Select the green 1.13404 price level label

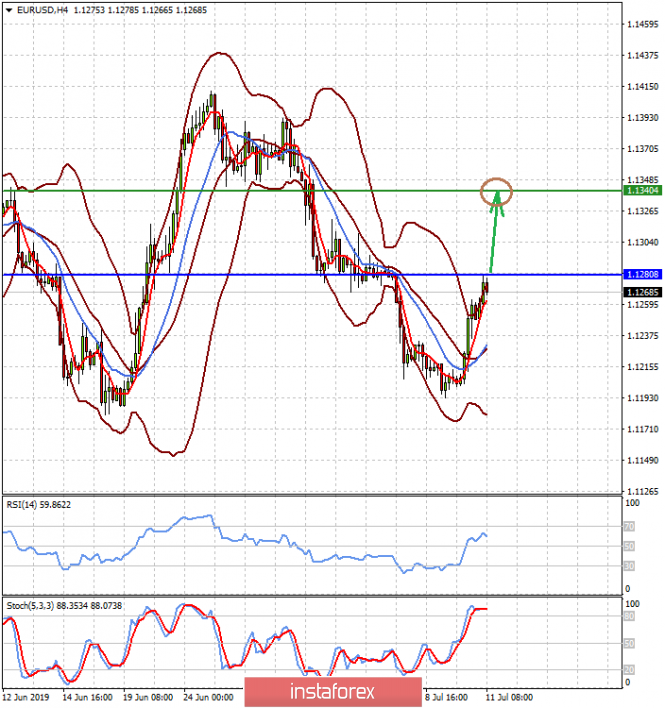pos(640,190)
